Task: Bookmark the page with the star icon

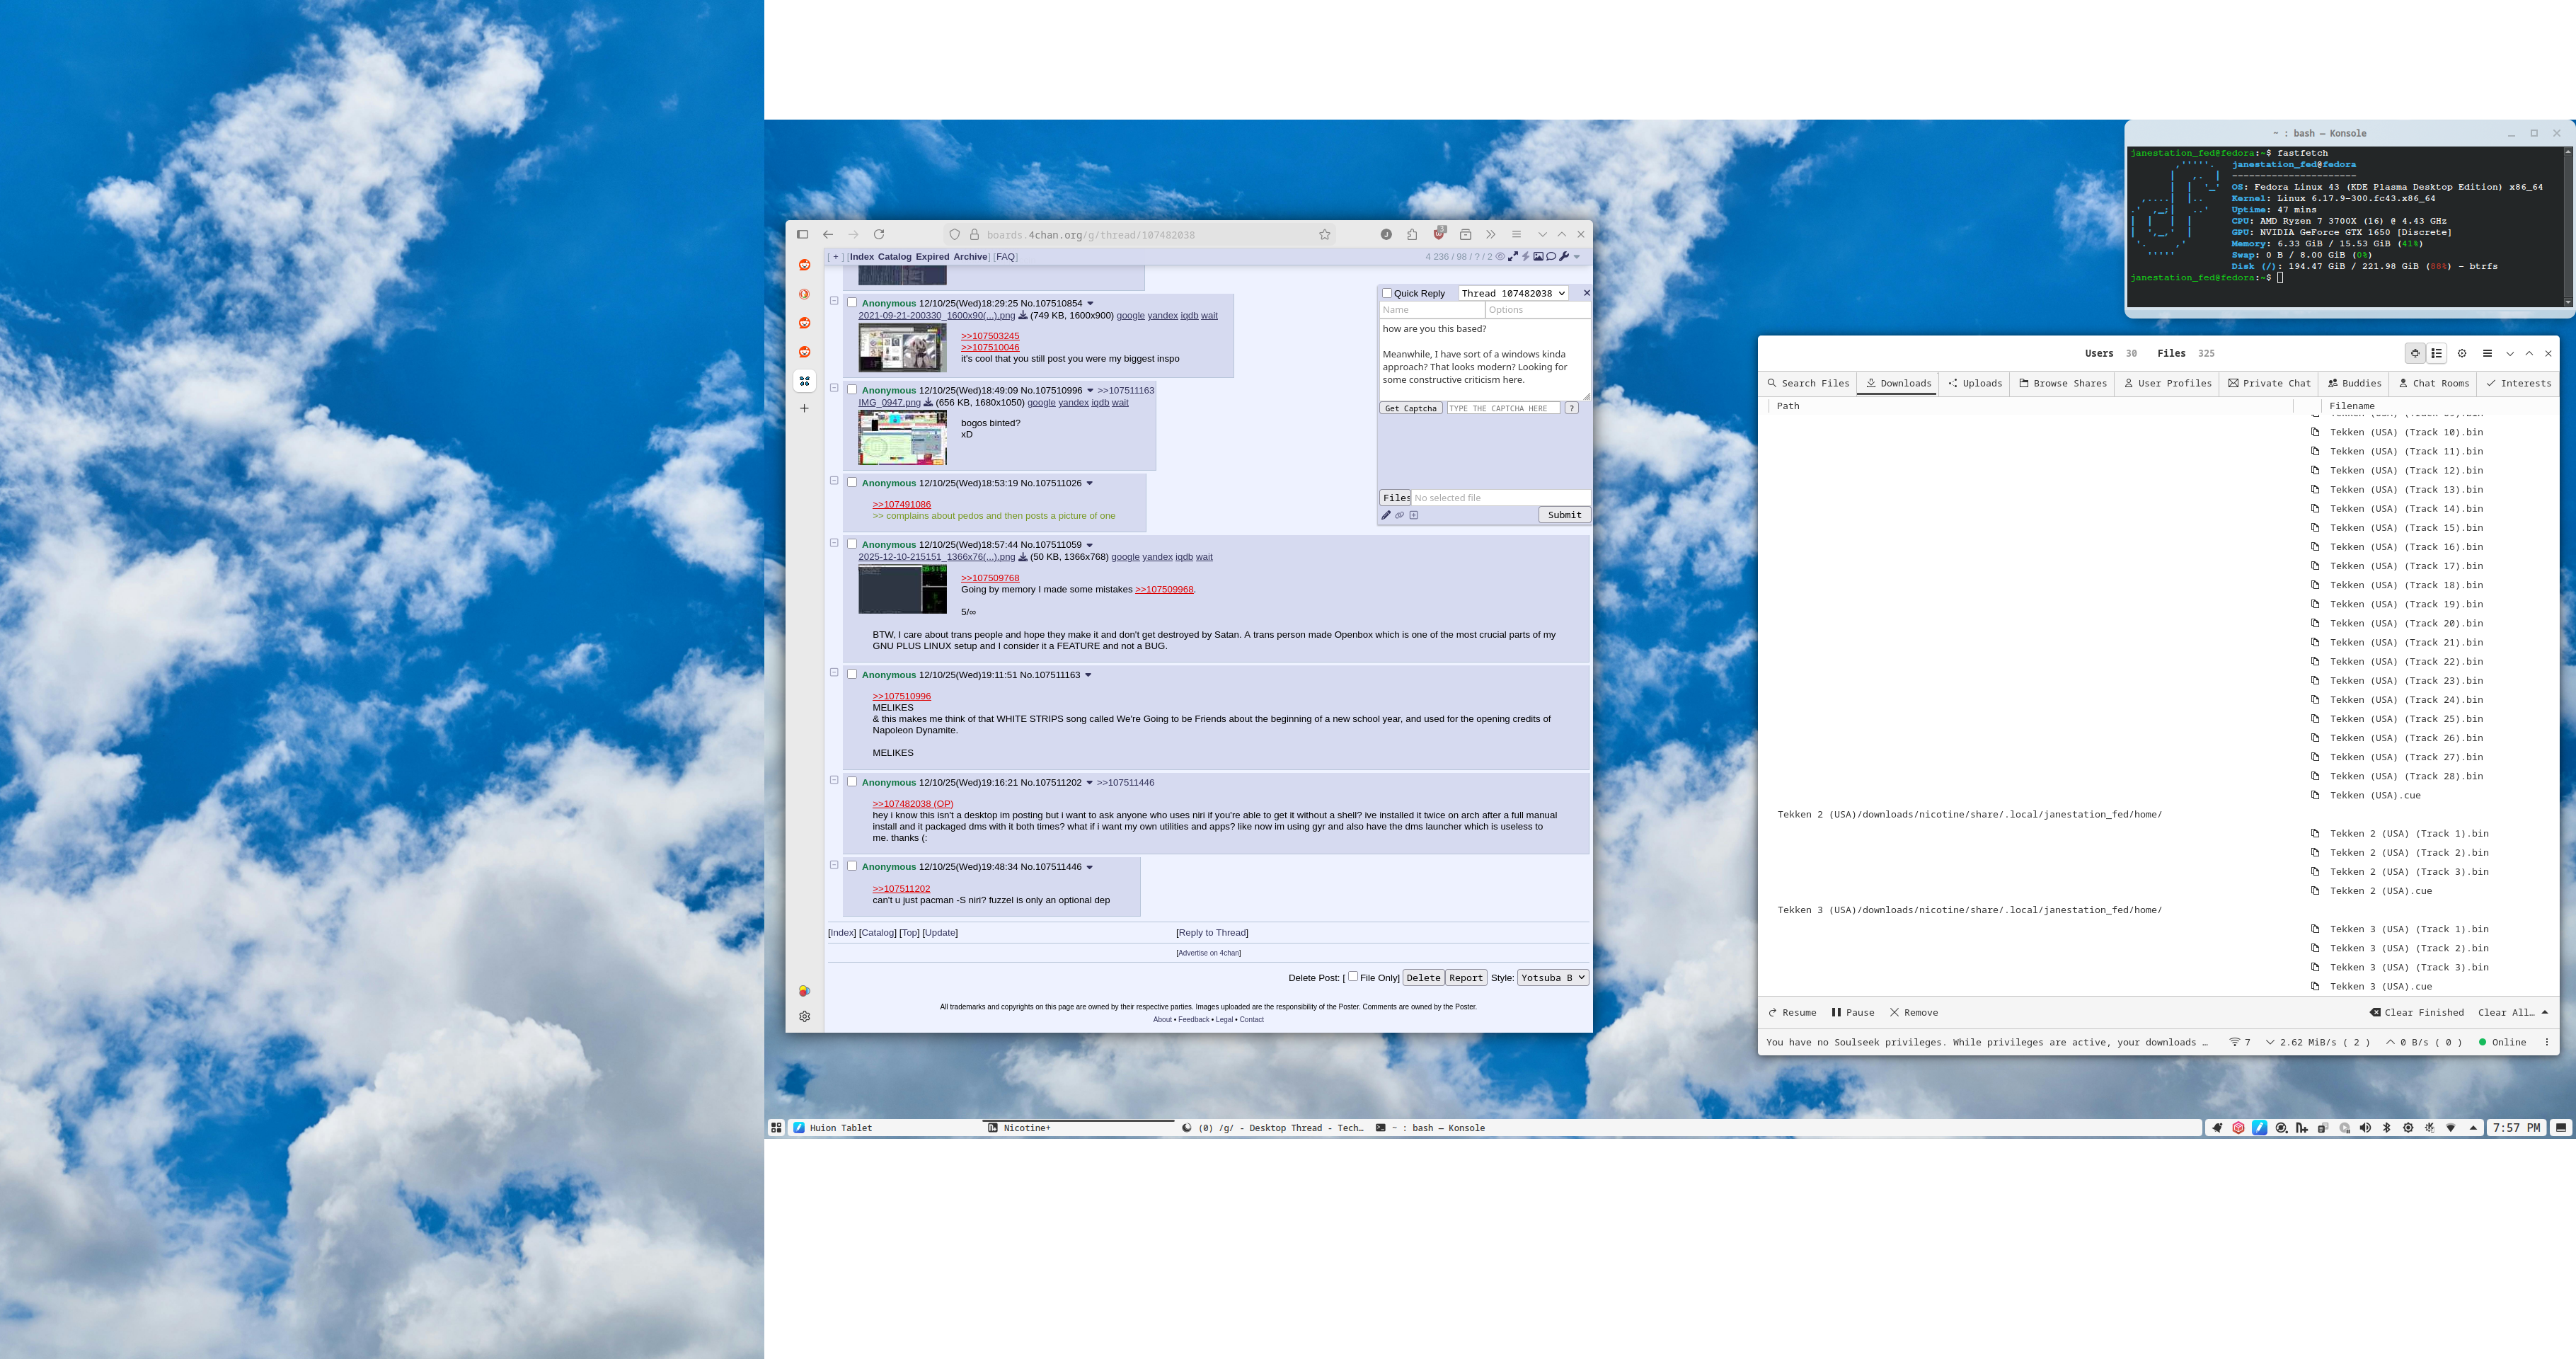Action: pos(1324,235)
